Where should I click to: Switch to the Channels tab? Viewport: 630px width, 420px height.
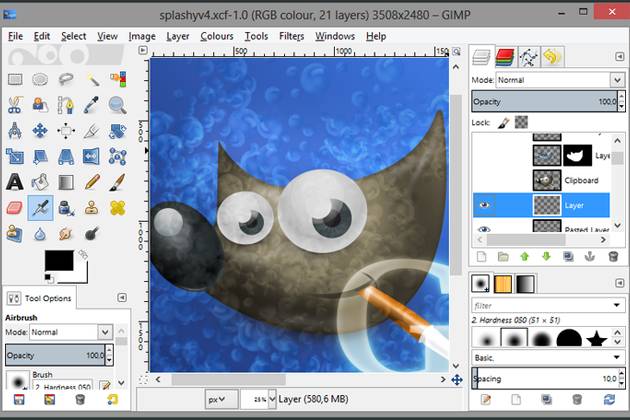point(505,57)
